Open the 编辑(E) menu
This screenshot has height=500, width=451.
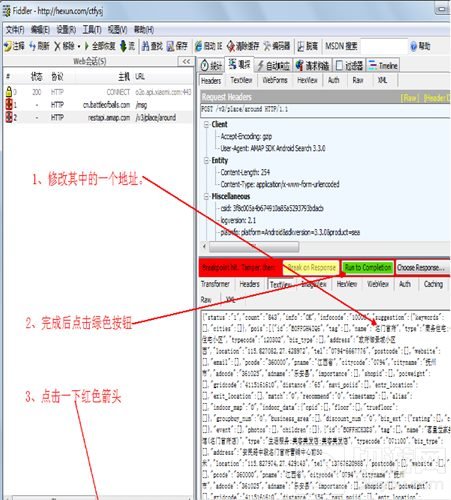[40, 30]
